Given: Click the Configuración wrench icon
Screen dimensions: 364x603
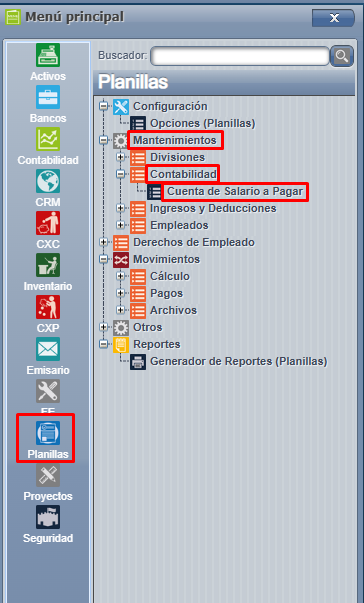Looking at the screenshot, I should tap(121, 107).
